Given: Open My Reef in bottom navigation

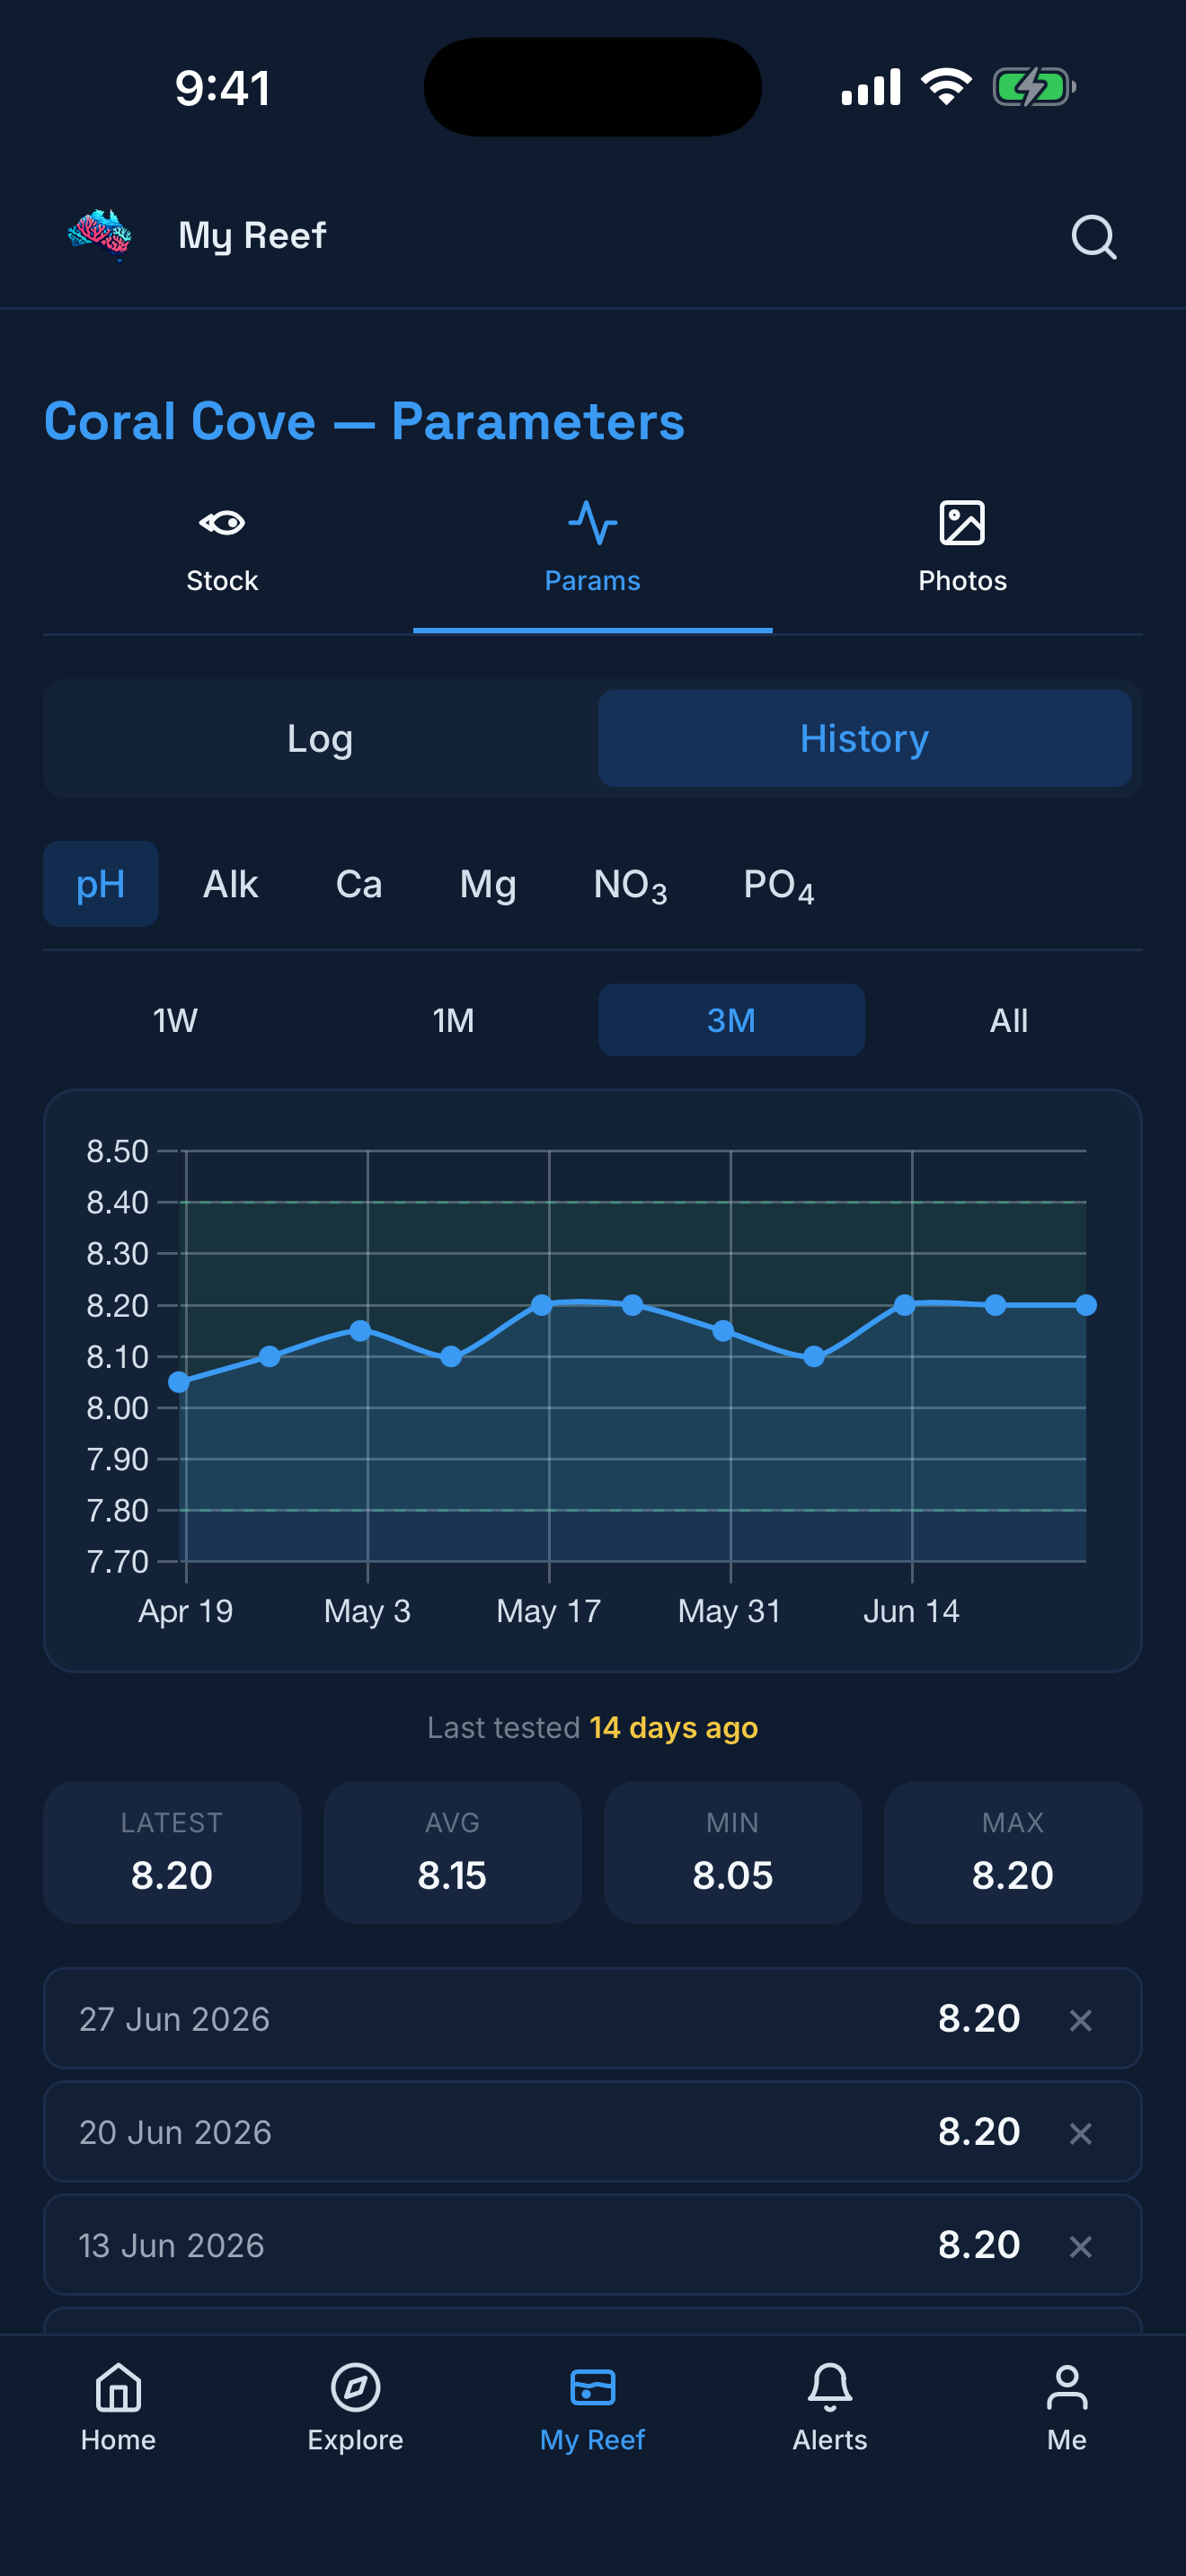Looking at the screenshot, I should [x=592, y=2407].
